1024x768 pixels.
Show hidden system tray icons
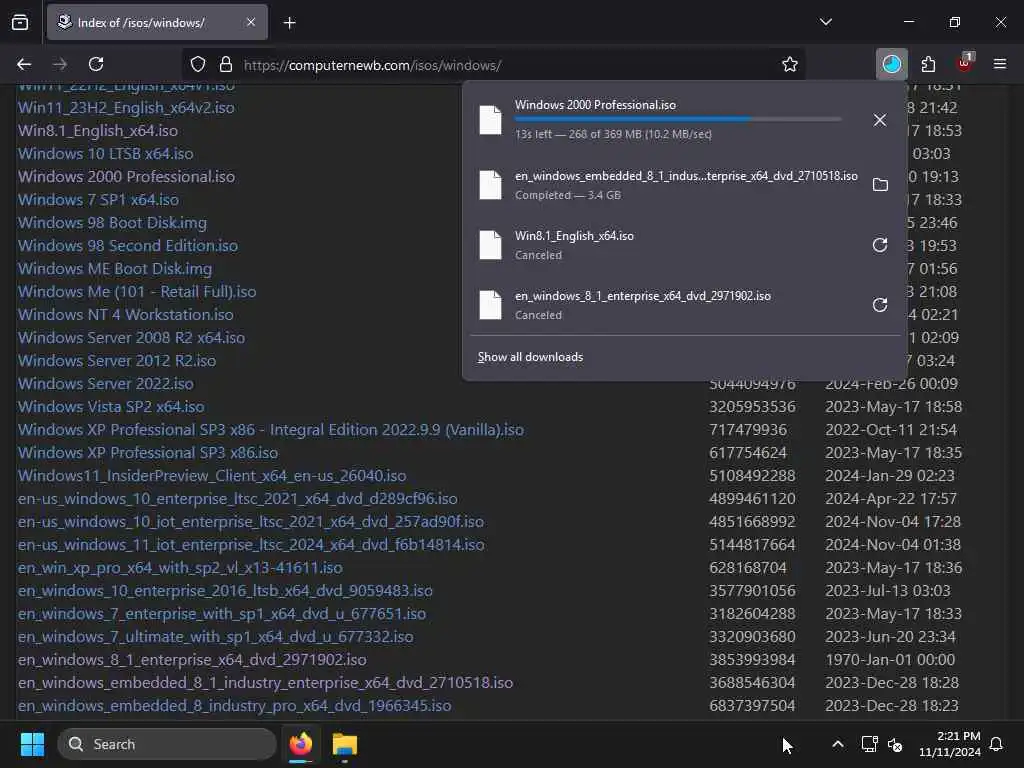(837, 744)
